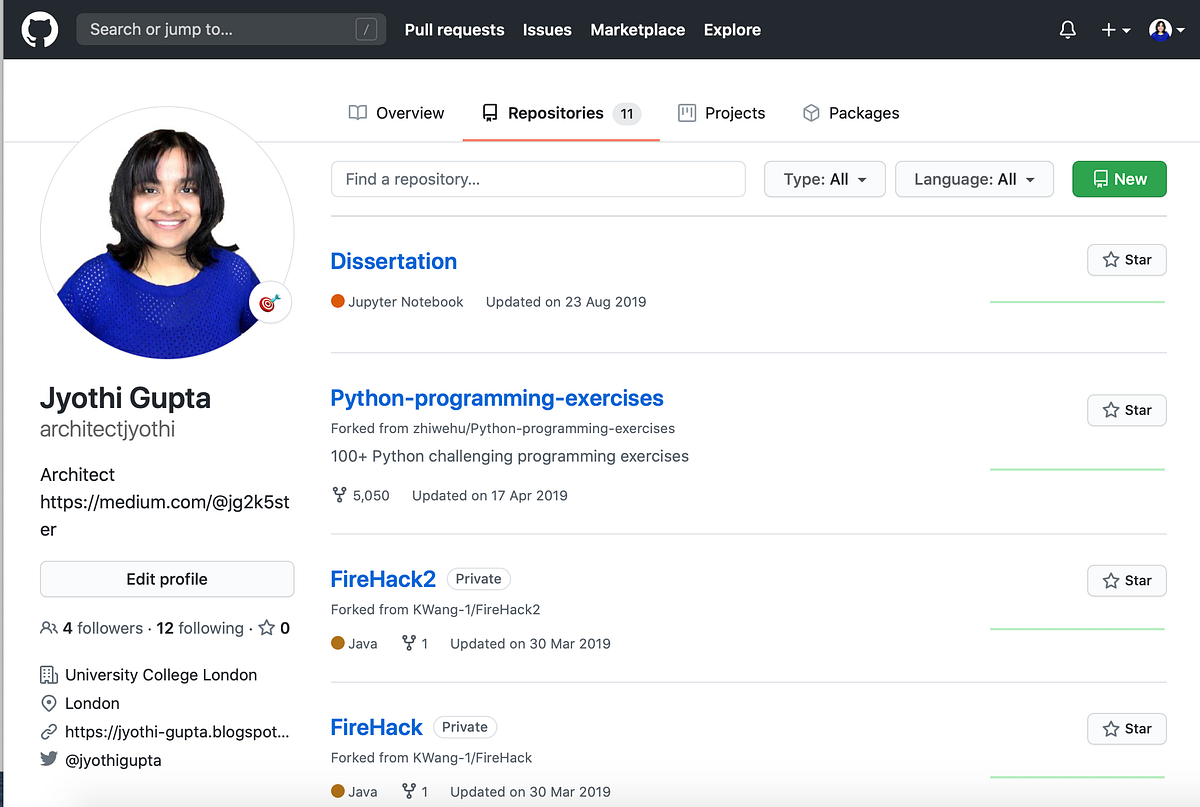Viewport: 1200px width, 807px height.
Task: Click the organization building icon near University College London
Action: (49, 675)
